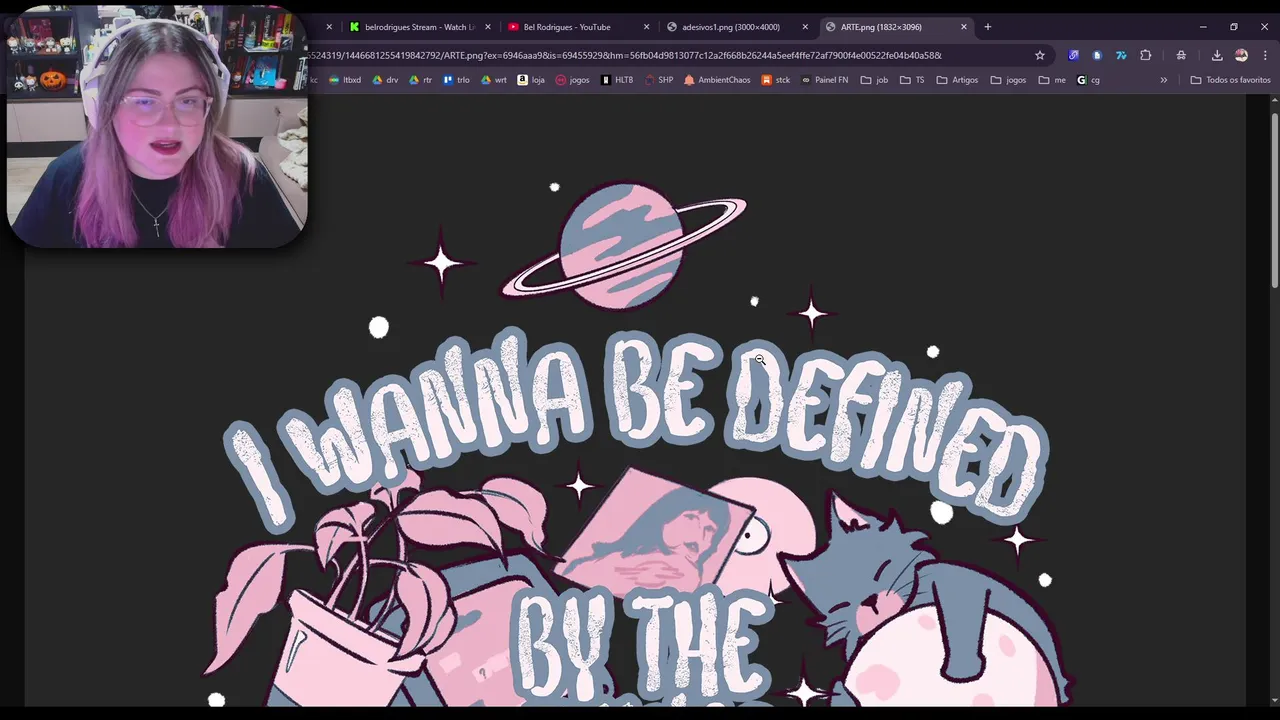Minimize the browser window
The image size is (1280, 720).
(1203, 27)
